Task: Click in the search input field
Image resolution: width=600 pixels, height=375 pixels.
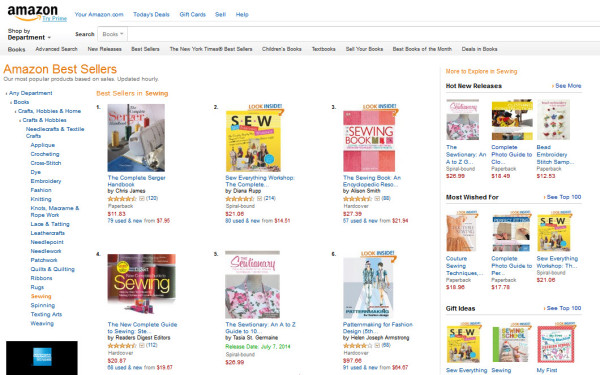Action: [364, 34]
